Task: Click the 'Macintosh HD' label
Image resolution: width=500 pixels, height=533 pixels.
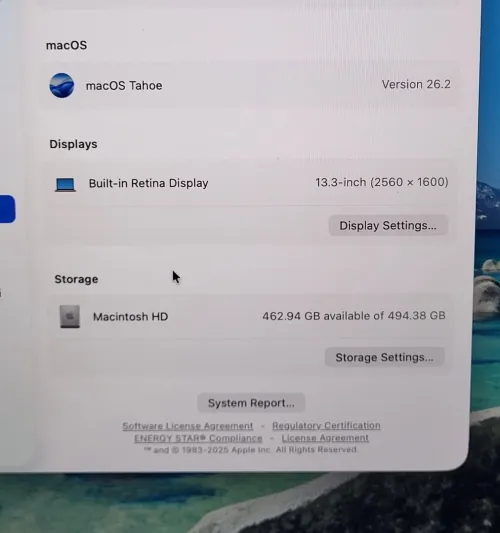Action: [131, 317]
